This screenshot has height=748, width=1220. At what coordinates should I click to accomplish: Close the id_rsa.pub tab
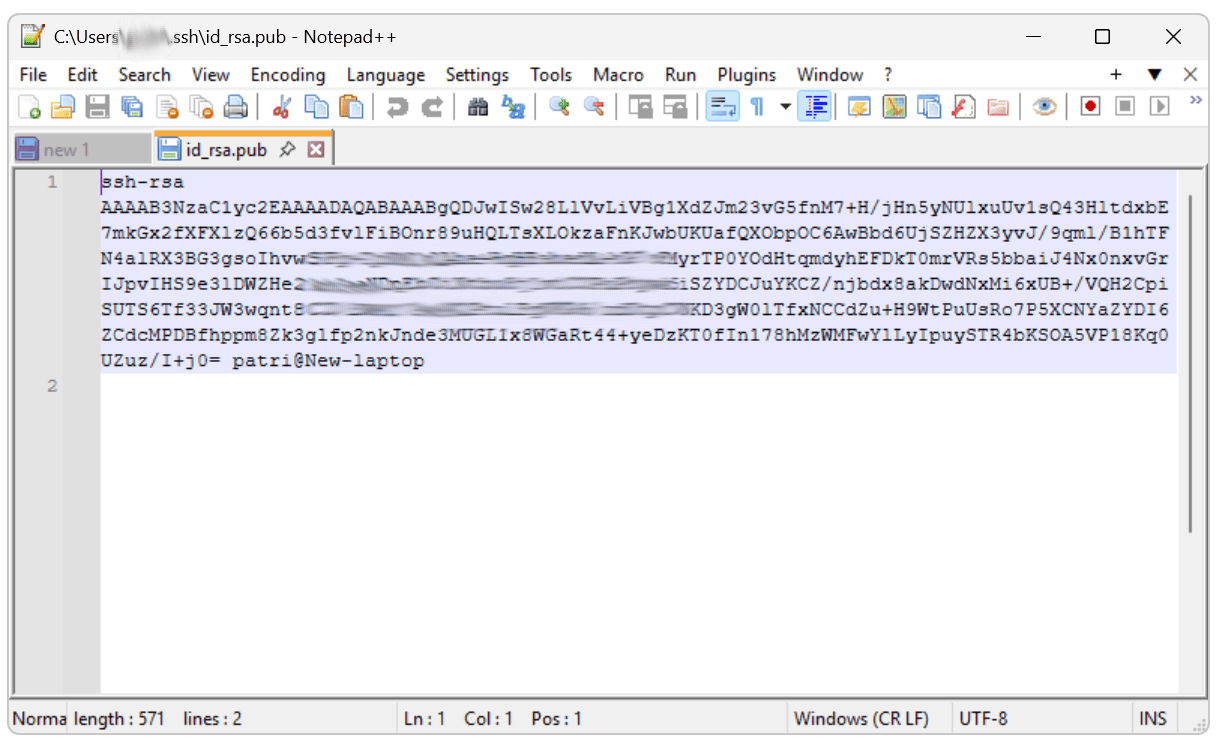[x=316, y=150]
